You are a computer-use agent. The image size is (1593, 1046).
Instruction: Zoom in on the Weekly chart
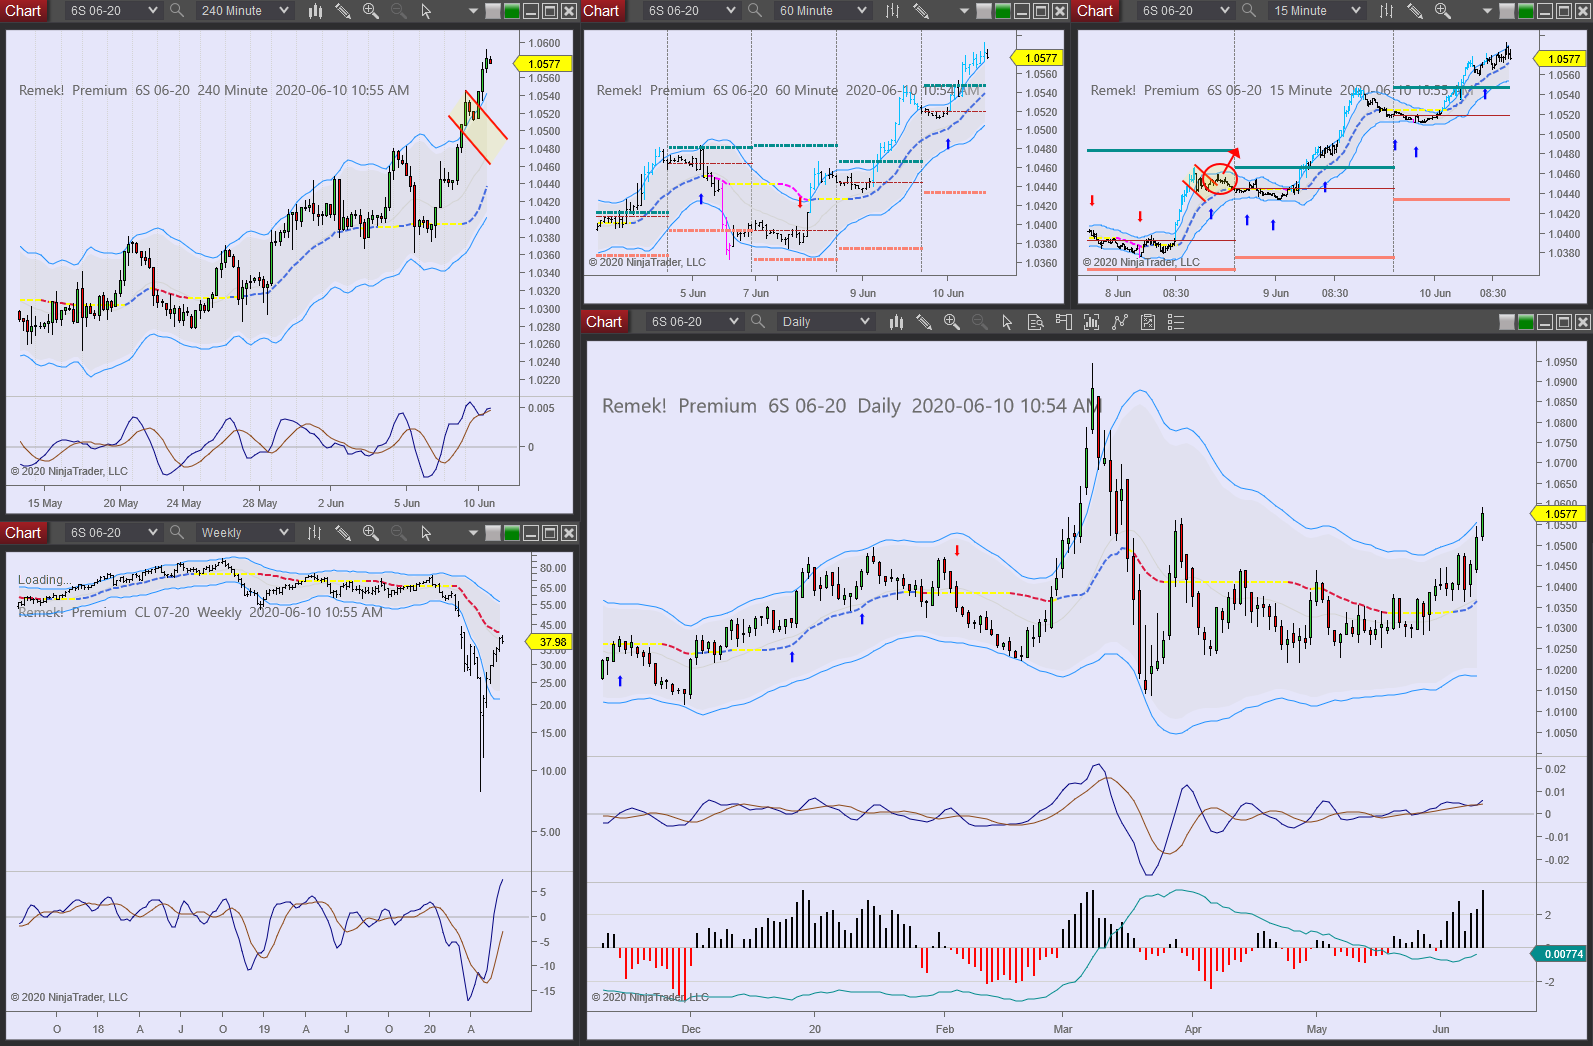371,533
